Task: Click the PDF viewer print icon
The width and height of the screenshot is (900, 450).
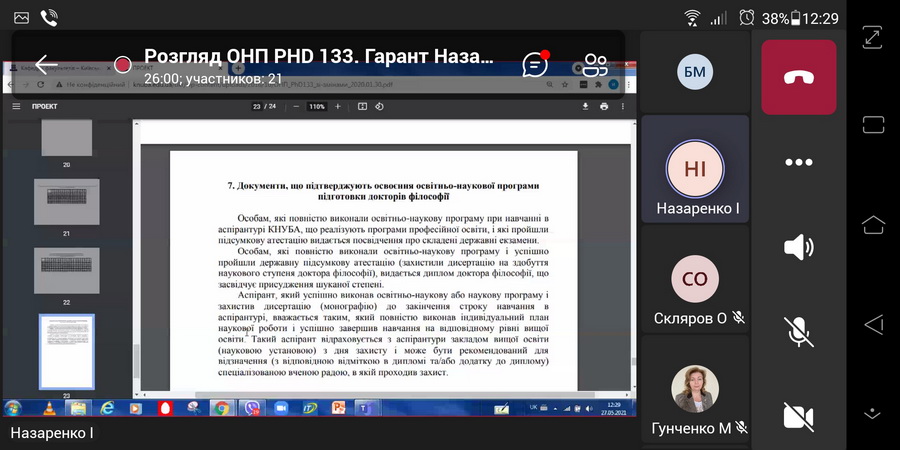Action: pyautogui.click(x=604, y=106)
